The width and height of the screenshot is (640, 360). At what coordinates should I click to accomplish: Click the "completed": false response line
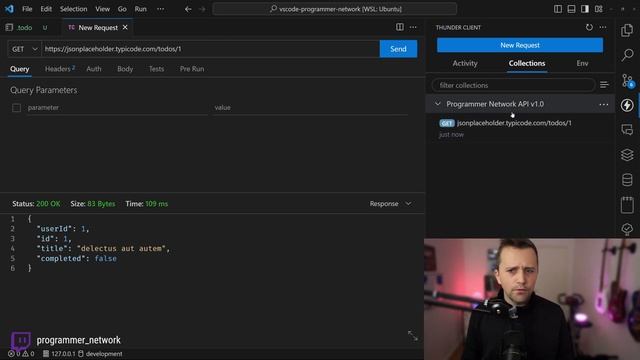tap(76, 258)
